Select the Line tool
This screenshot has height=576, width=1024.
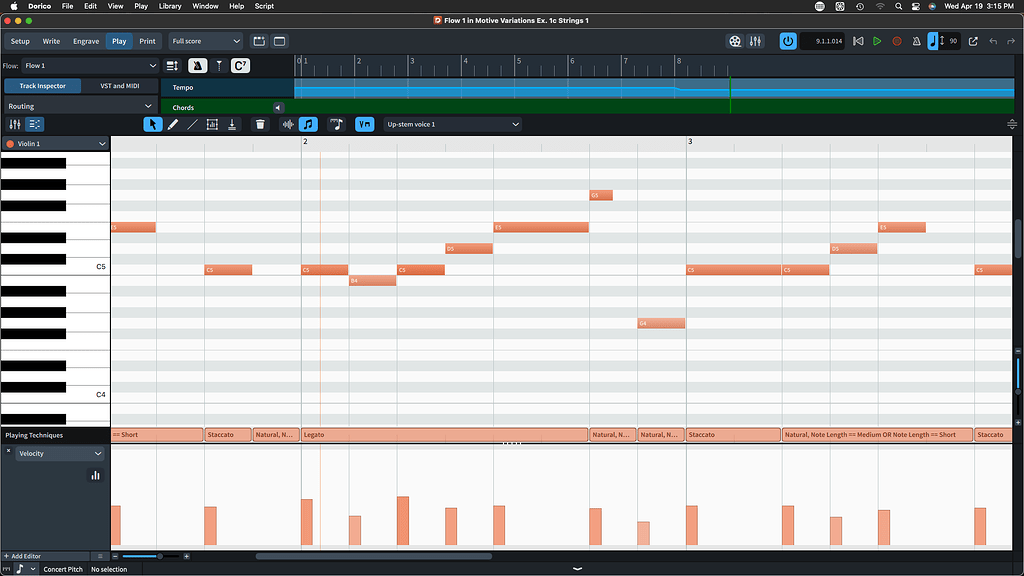(191, 124)
